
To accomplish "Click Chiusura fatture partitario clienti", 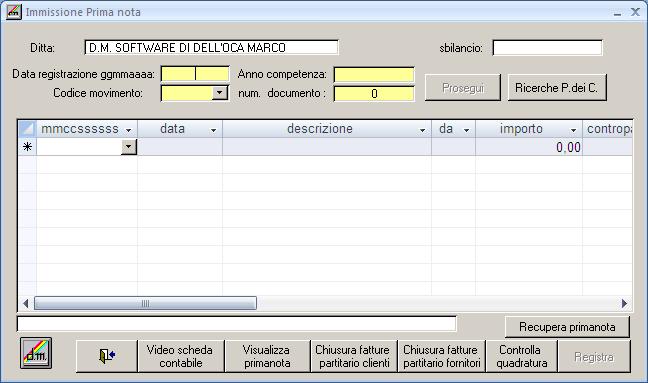I will coord(354,356).
